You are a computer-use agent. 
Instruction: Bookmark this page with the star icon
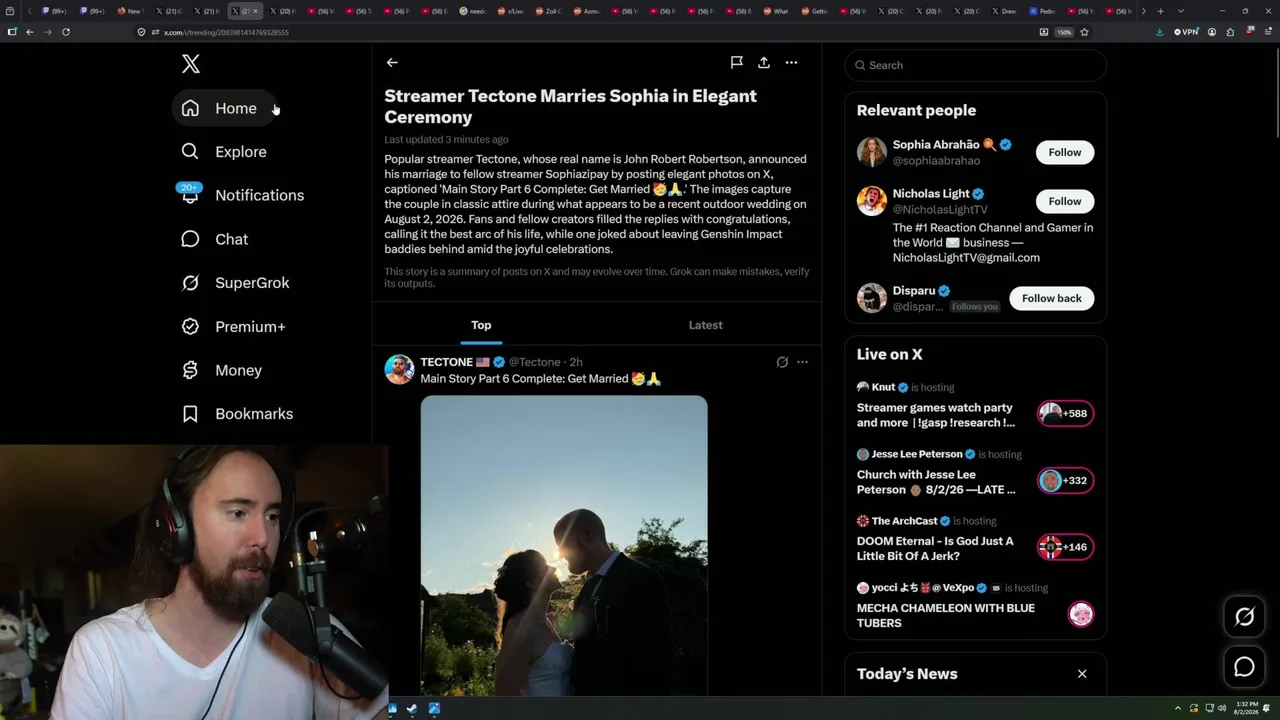coord(1084,32)
